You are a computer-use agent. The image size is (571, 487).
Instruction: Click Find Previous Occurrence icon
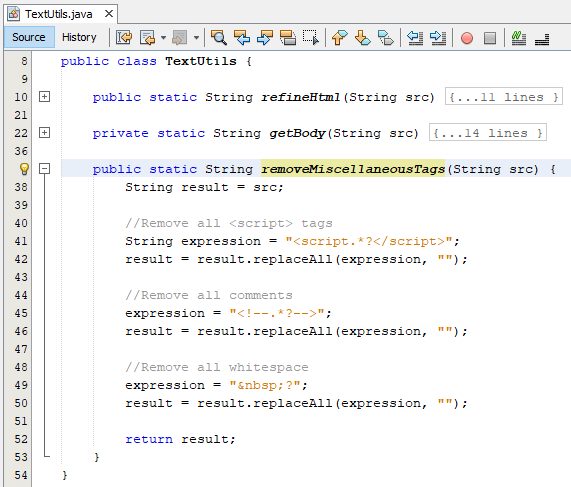pyautogui.click(x=242, y=38)
